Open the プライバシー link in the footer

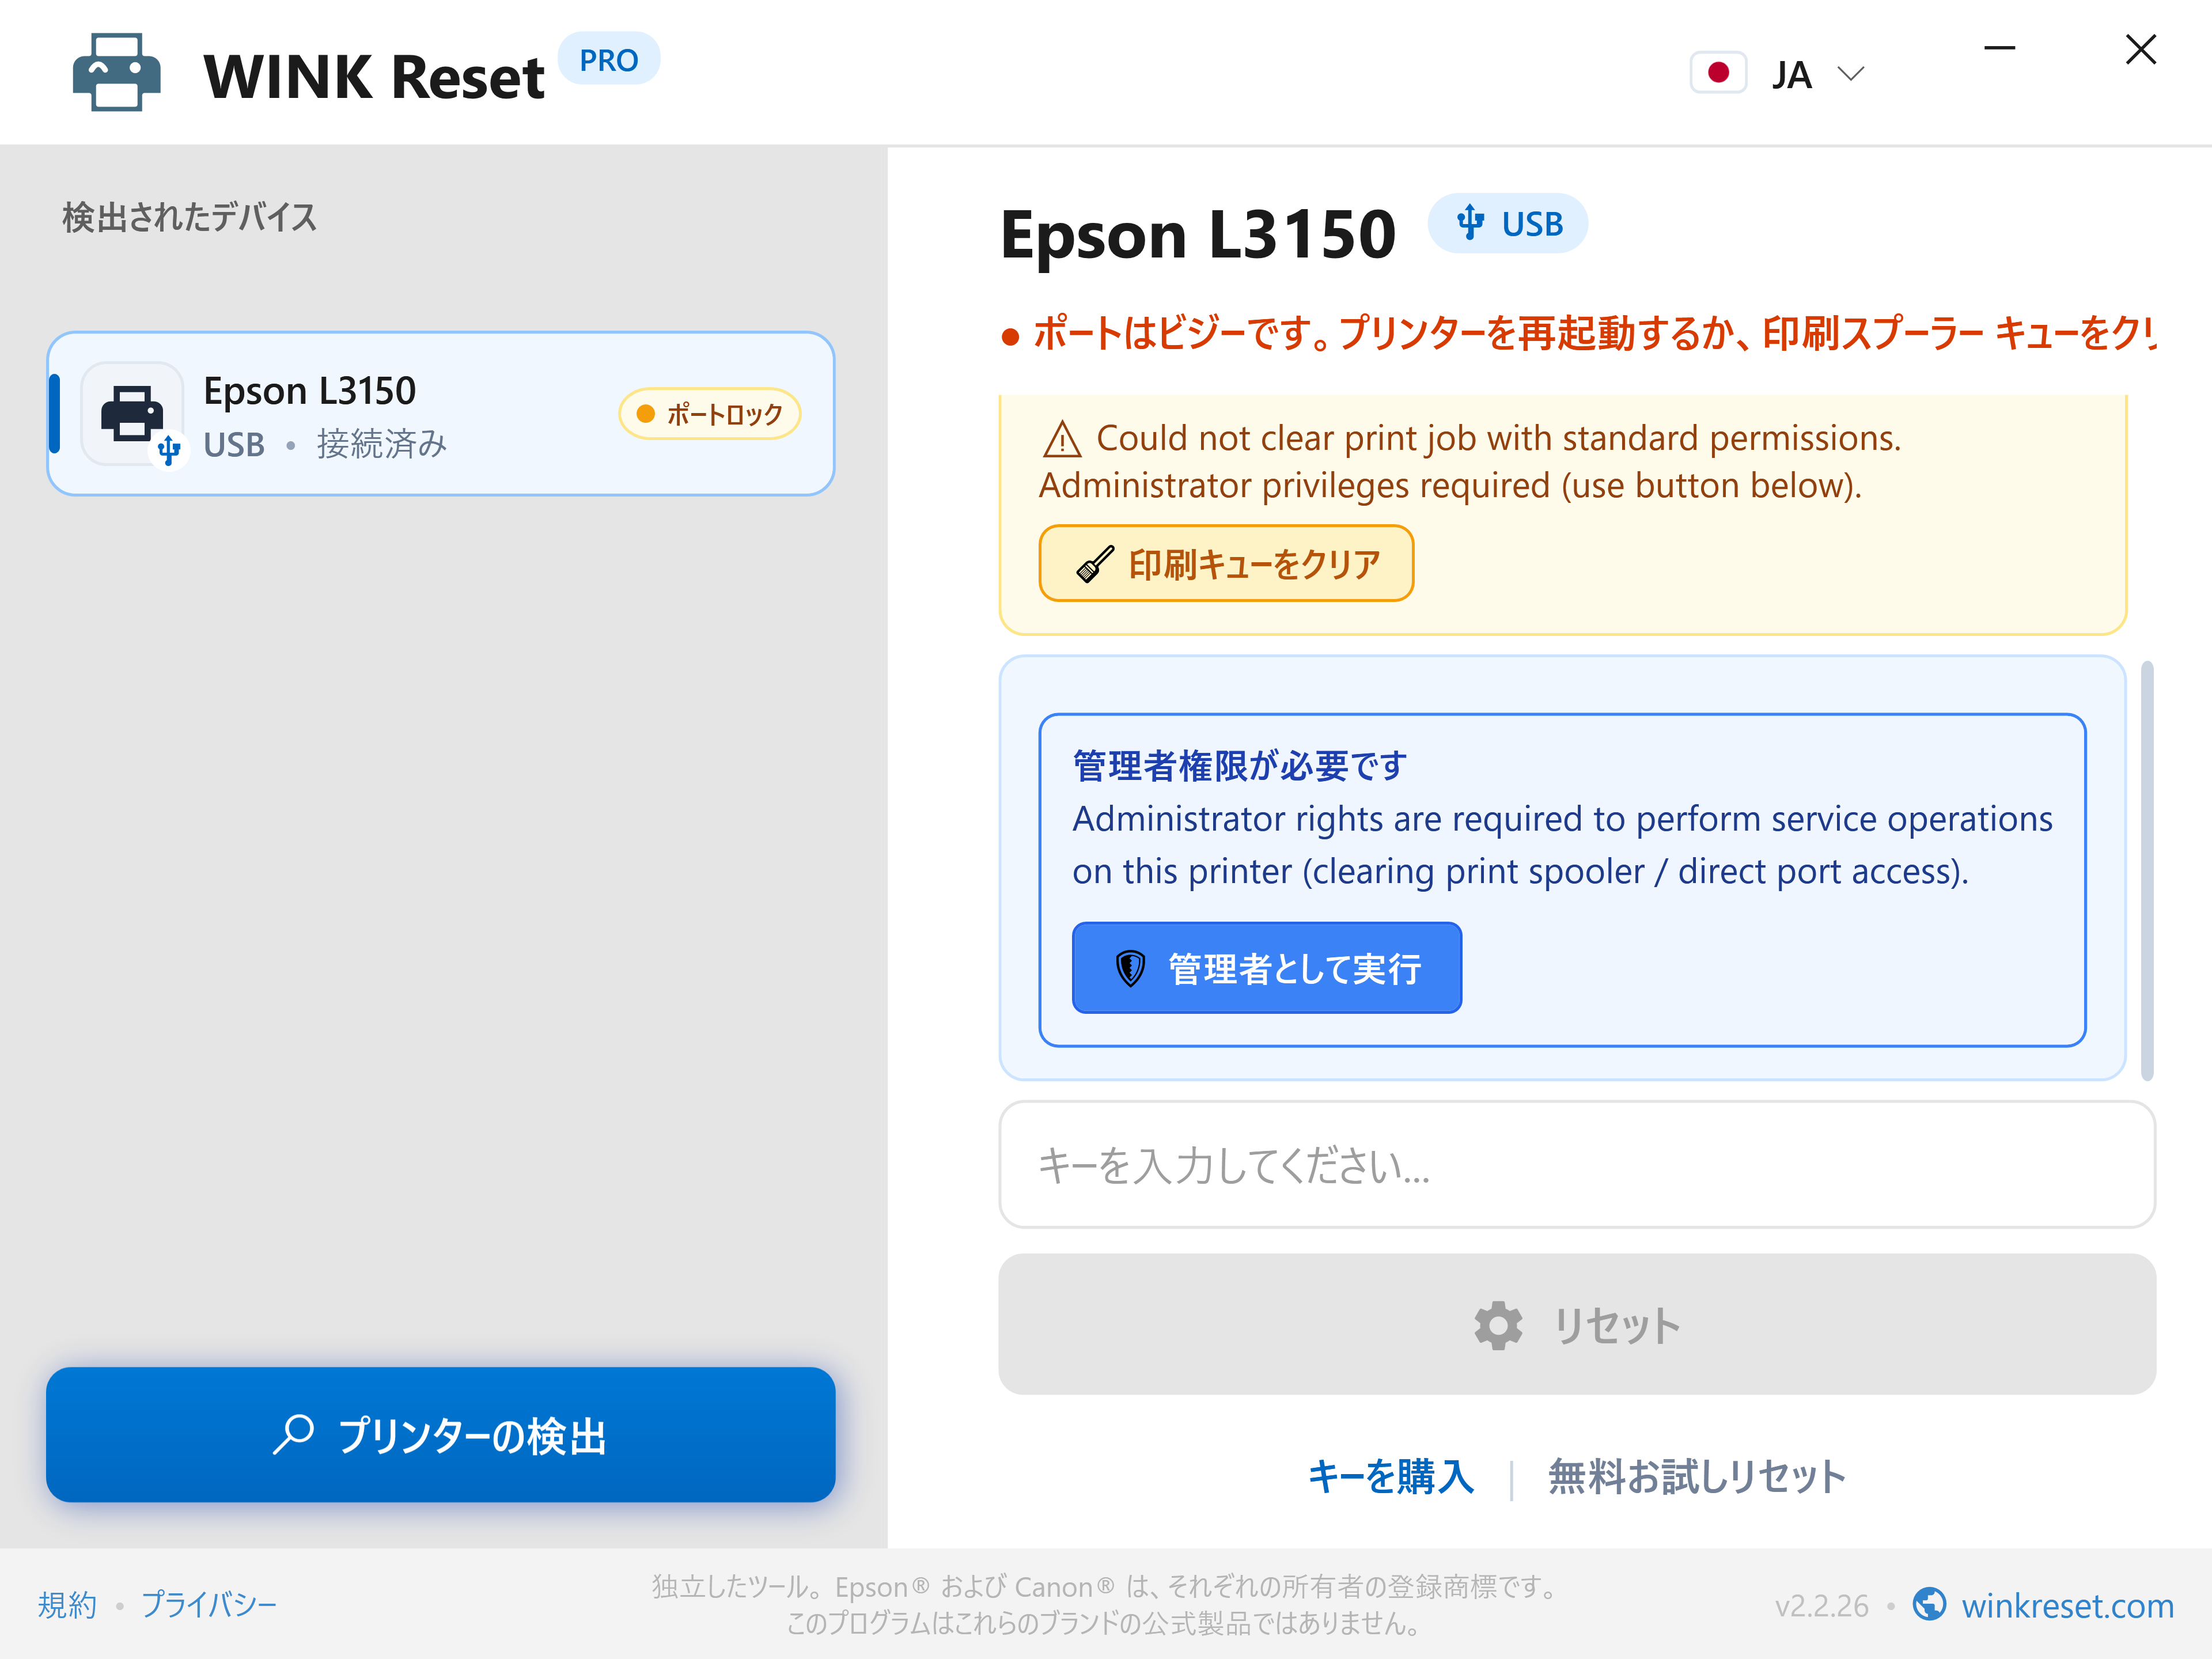(x=208, y=1605)
